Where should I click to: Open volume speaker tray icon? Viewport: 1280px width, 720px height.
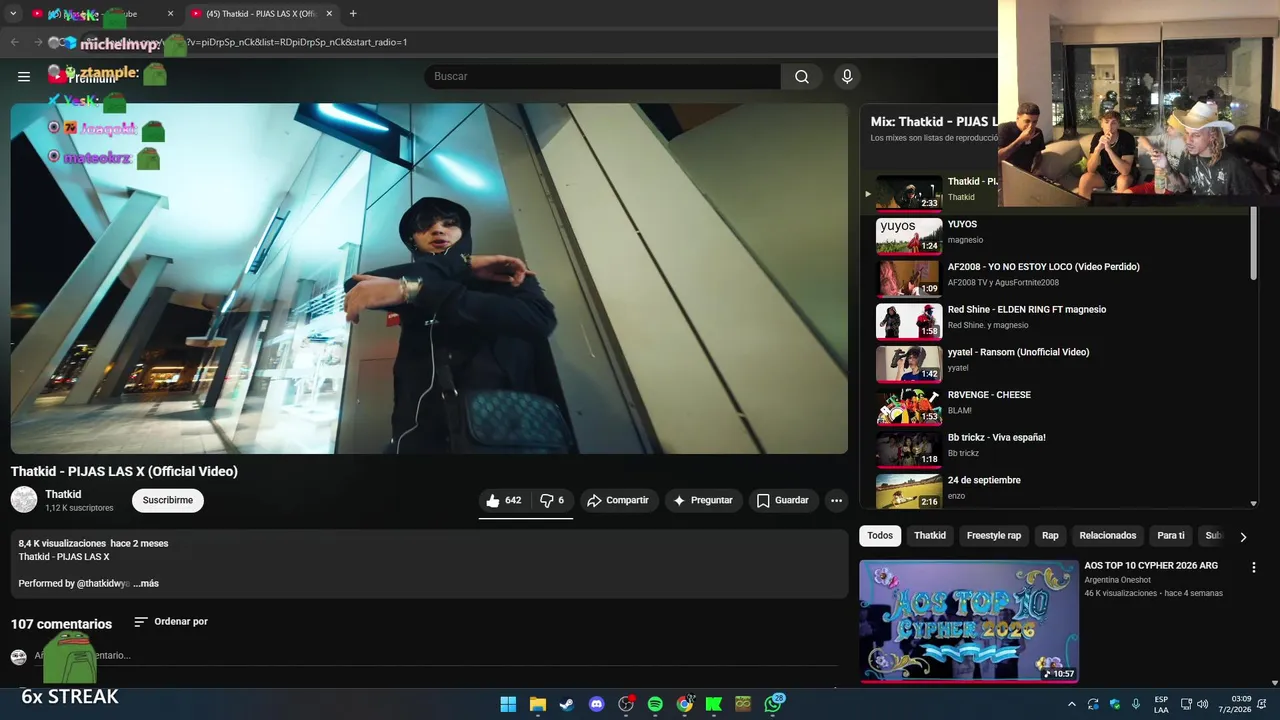[x=1202, y=704]
